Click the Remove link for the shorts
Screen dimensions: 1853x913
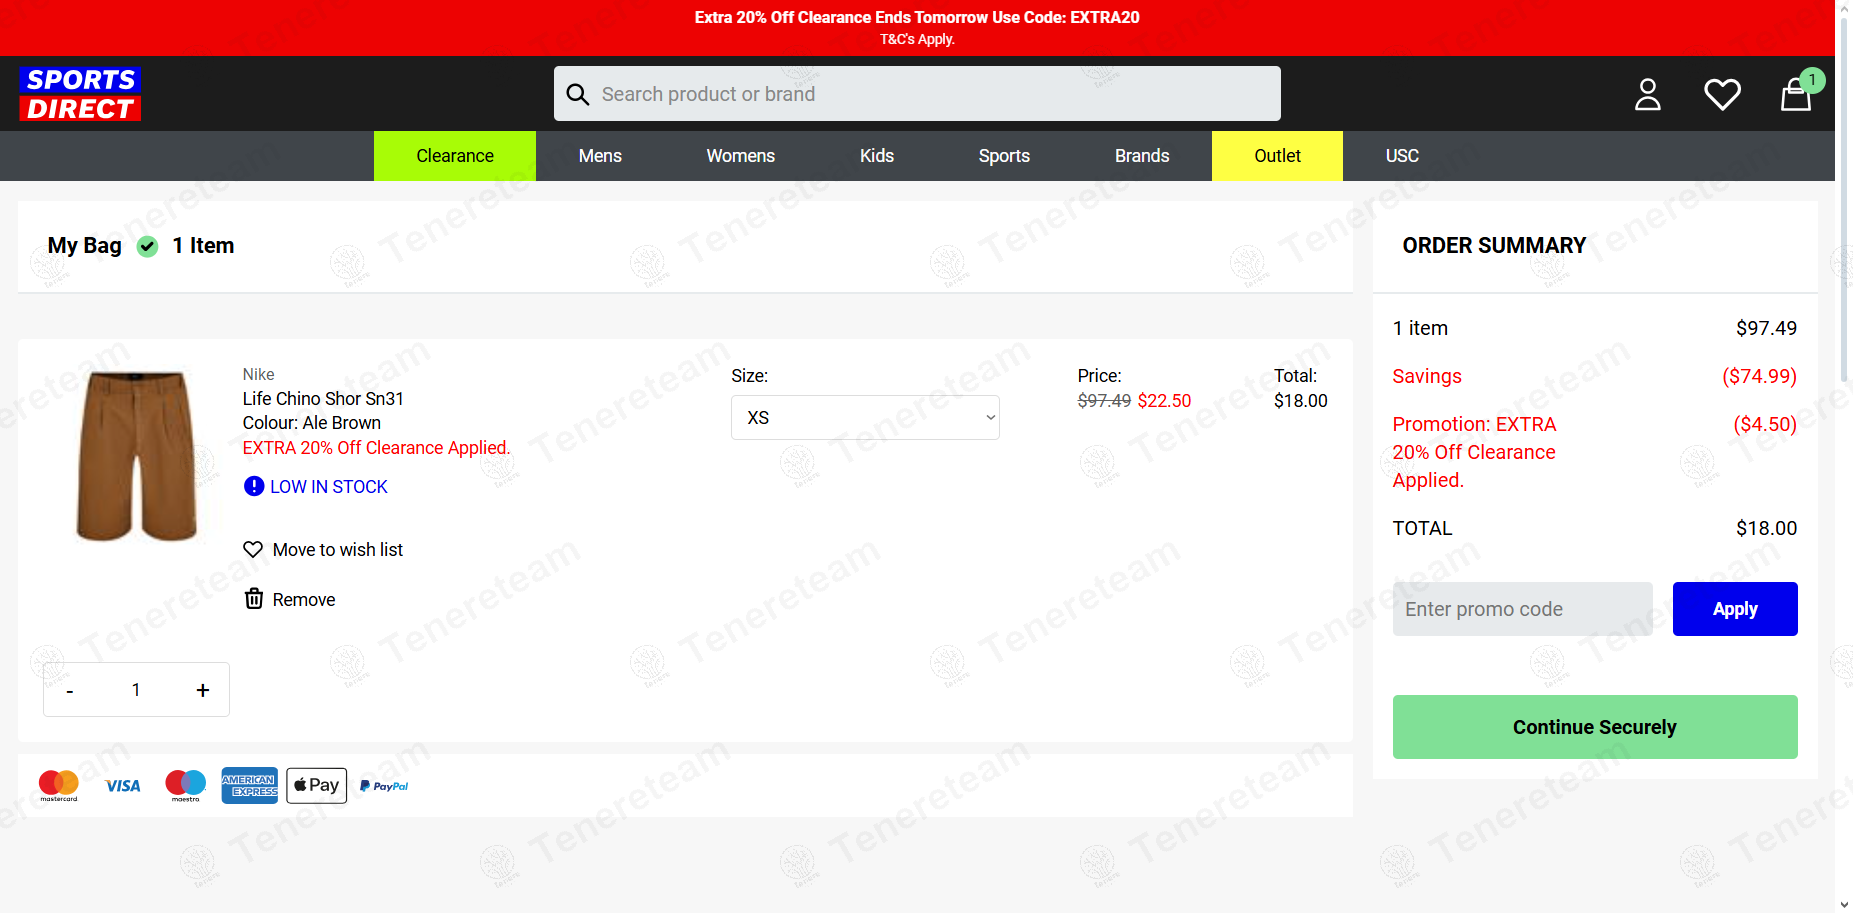point(304,600)
